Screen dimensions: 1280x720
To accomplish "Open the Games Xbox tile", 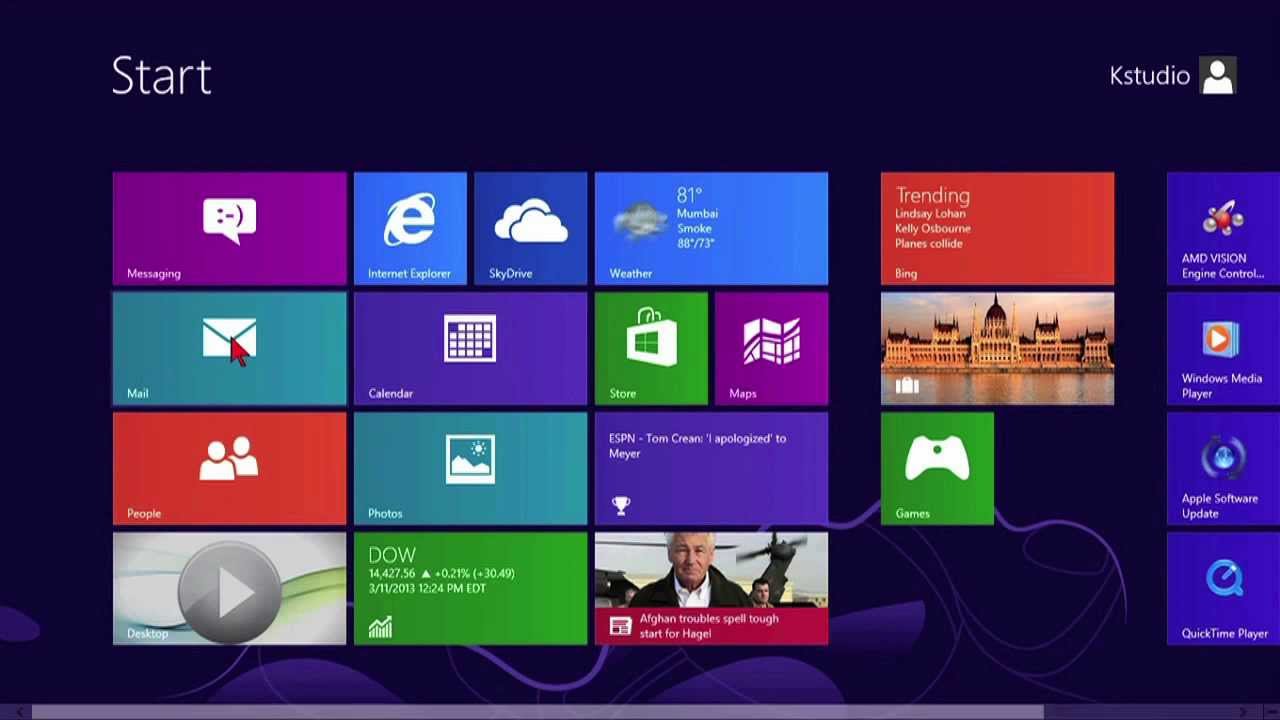I will (937, 468).
